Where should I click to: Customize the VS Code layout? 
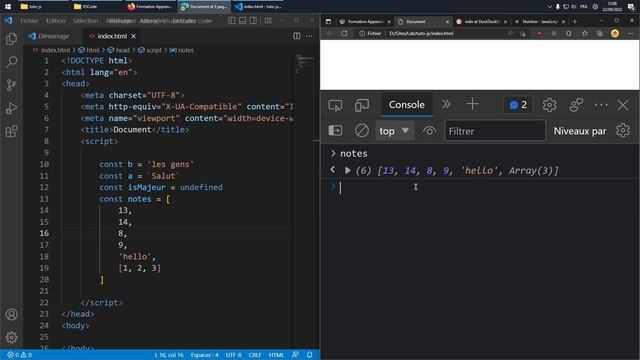[268, 20]
